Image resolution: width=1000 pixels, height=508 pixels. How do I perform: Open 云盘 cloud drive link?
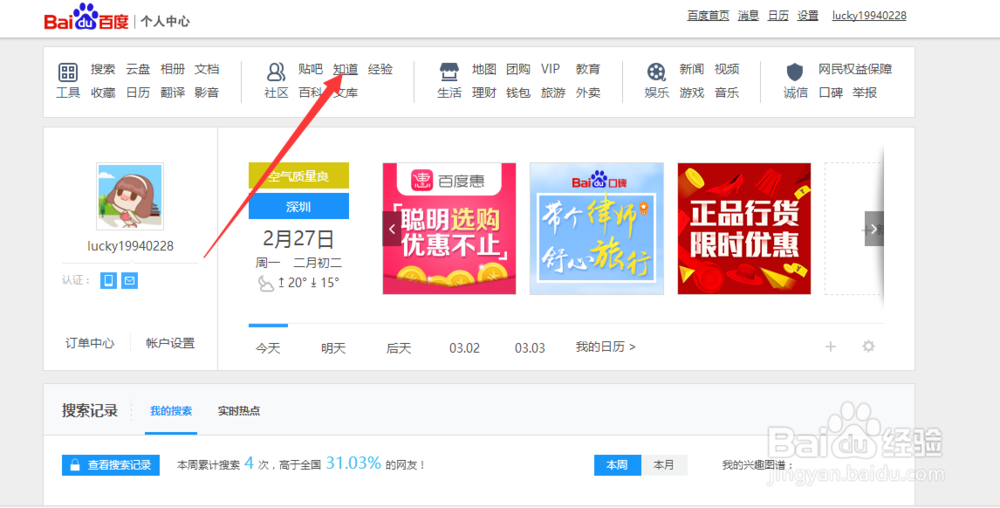pos(138,69)
